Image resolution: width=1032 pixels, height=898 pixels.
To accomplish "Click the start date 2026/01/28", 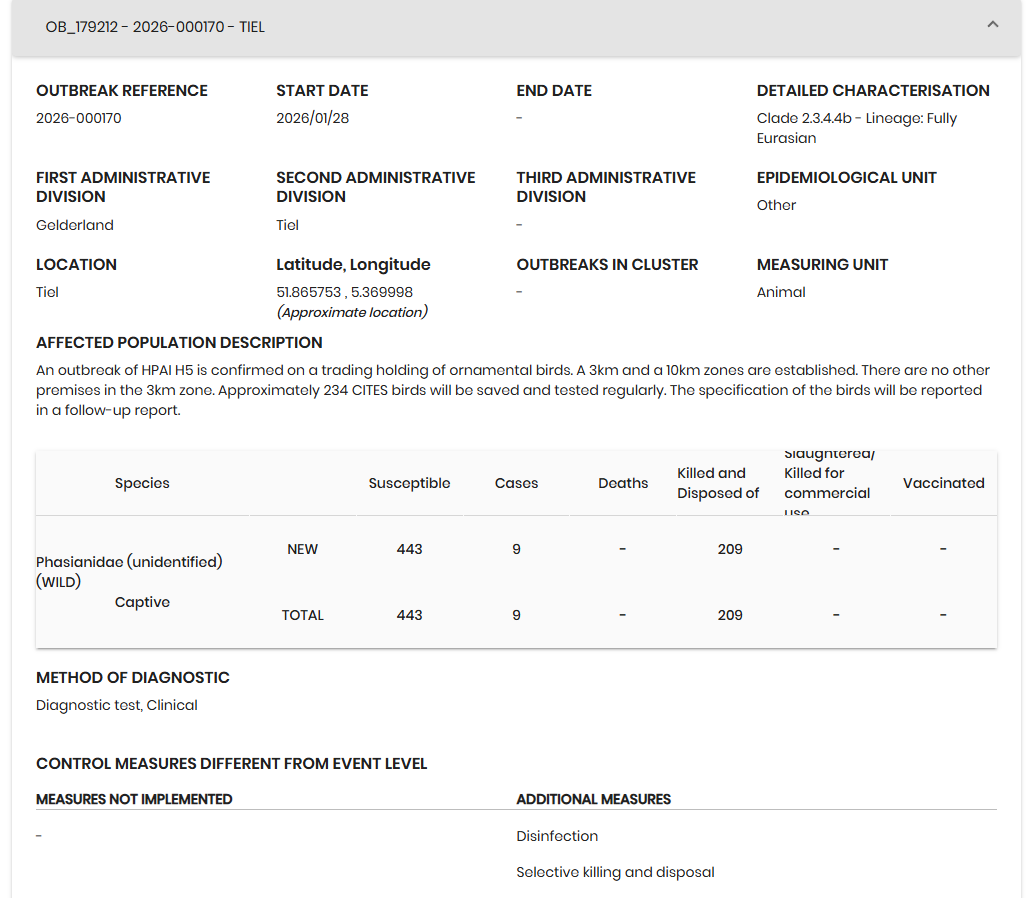I will click(x=312, y=118).
